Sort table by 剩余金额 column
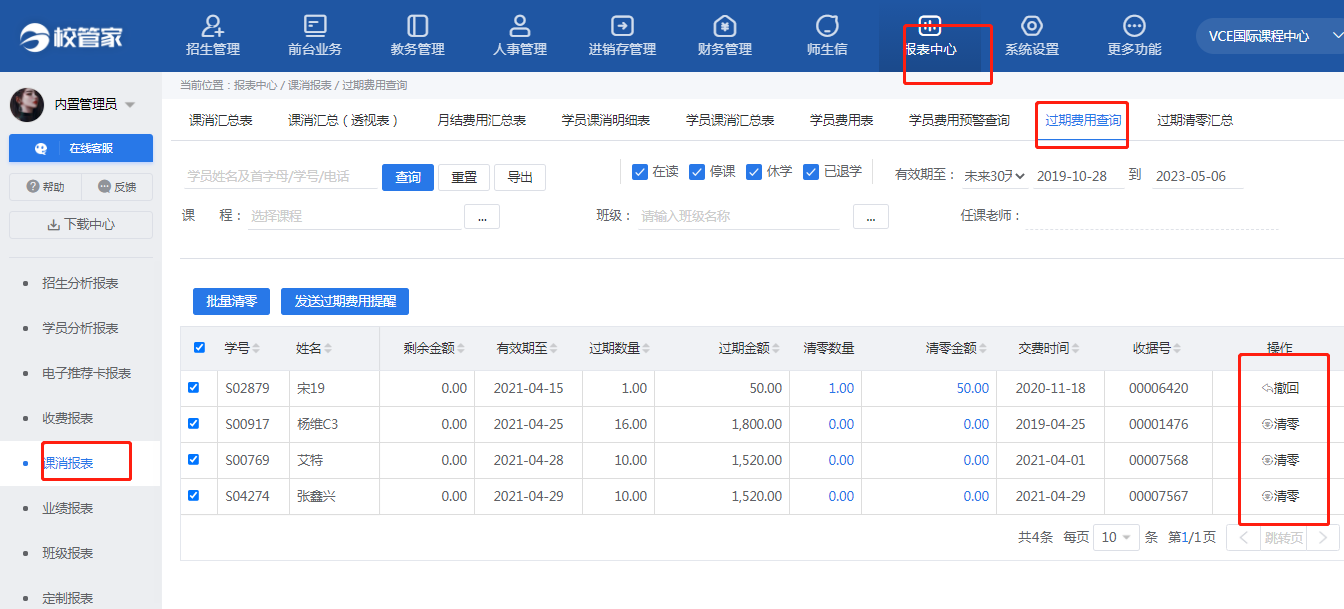Image resolution: width=1344 pixels, height=609 pixels. 461,348
